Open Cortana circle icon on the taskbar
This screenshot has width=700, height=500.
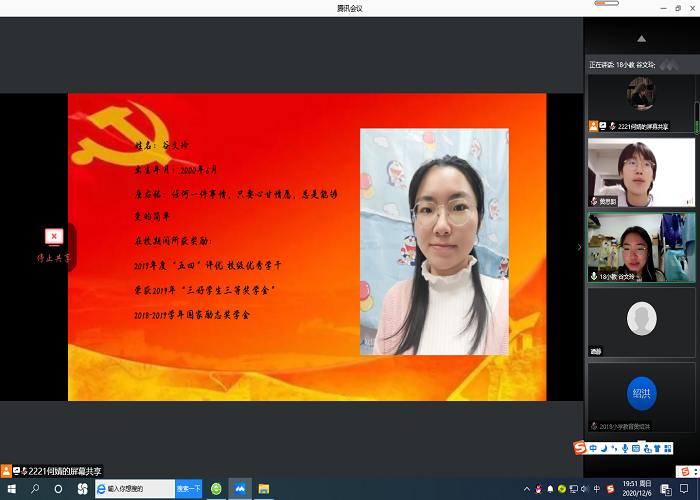point(58,489)
